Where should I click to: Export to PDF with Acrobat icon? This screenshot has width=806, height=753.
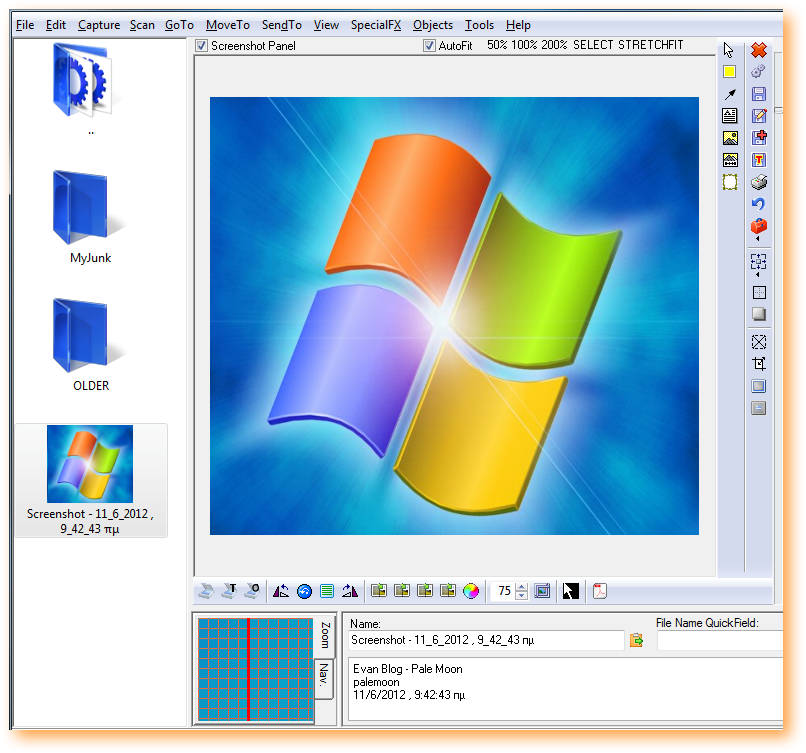tap(599, 591)
